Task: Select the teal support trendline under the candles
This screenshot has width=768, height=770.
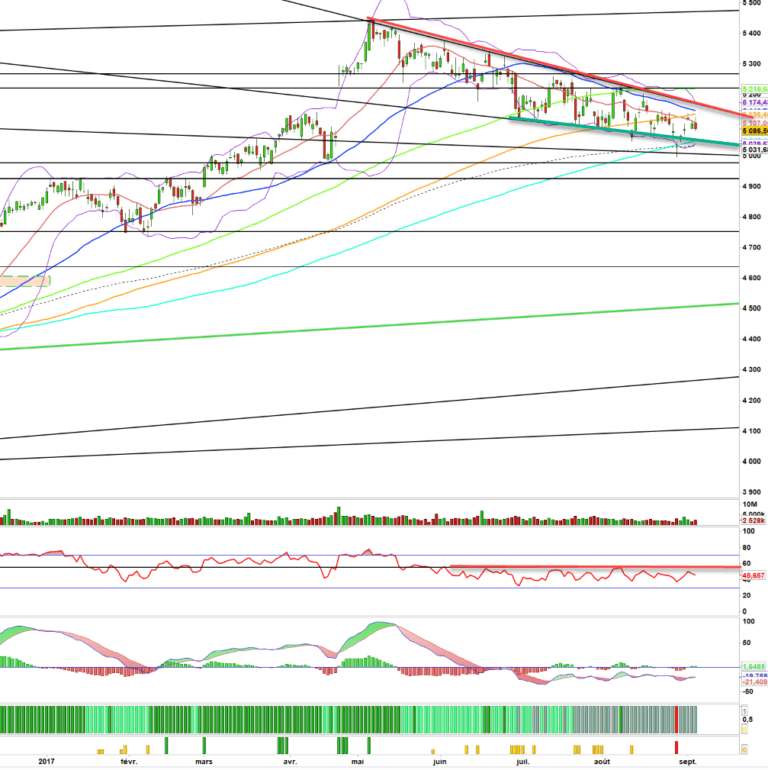Action: (x=600, y=128)
